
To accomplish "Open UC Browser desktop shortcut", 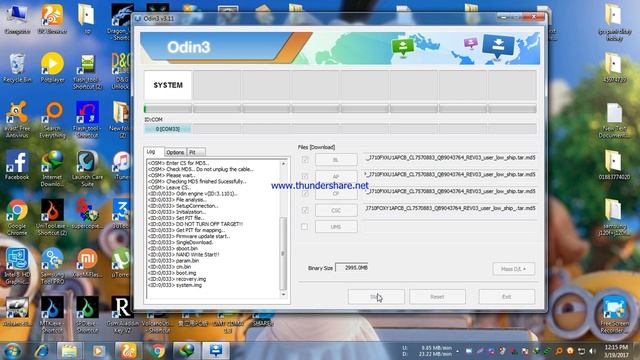I will tap(52, 19).
